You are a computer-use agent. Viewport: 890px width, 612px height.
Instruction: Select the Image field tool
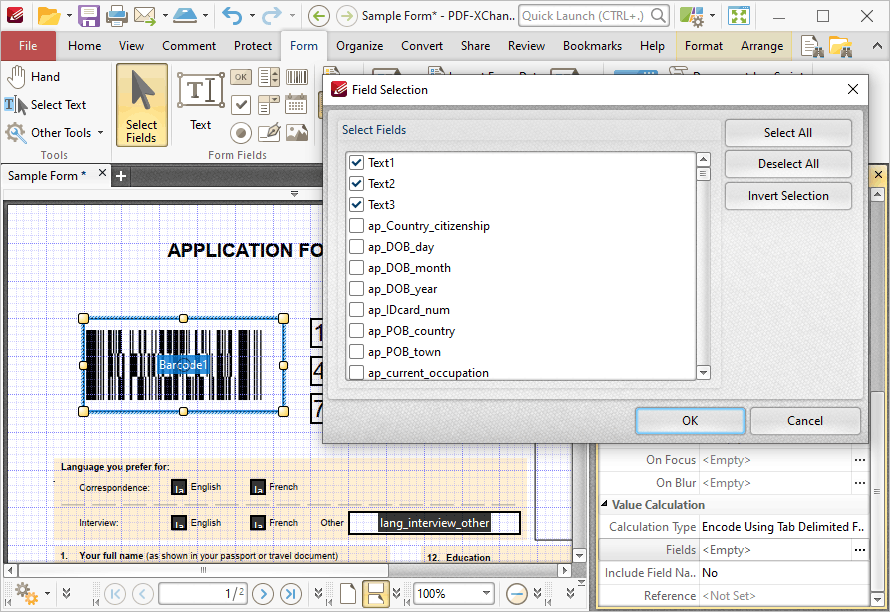(297, 133)
